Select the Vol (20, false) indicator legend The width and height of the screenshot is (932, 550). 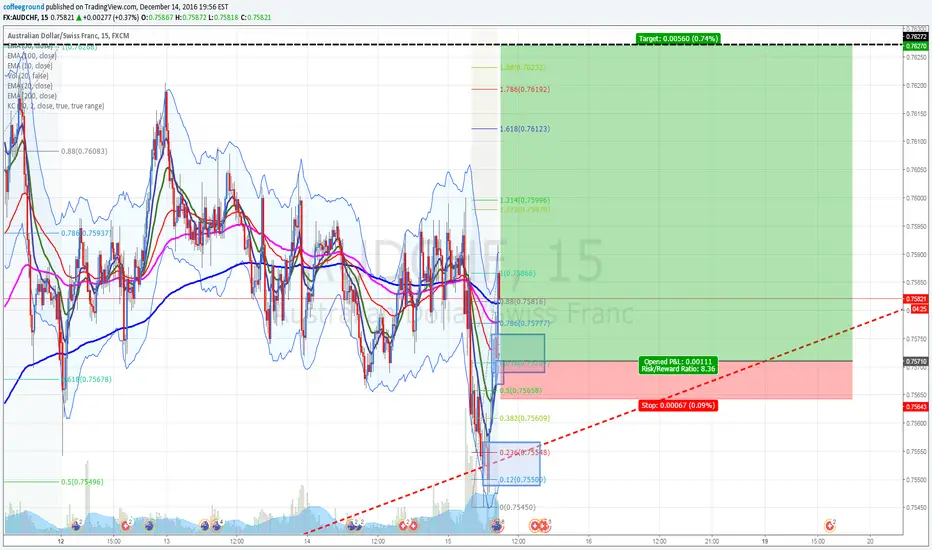tap(28, 76)
